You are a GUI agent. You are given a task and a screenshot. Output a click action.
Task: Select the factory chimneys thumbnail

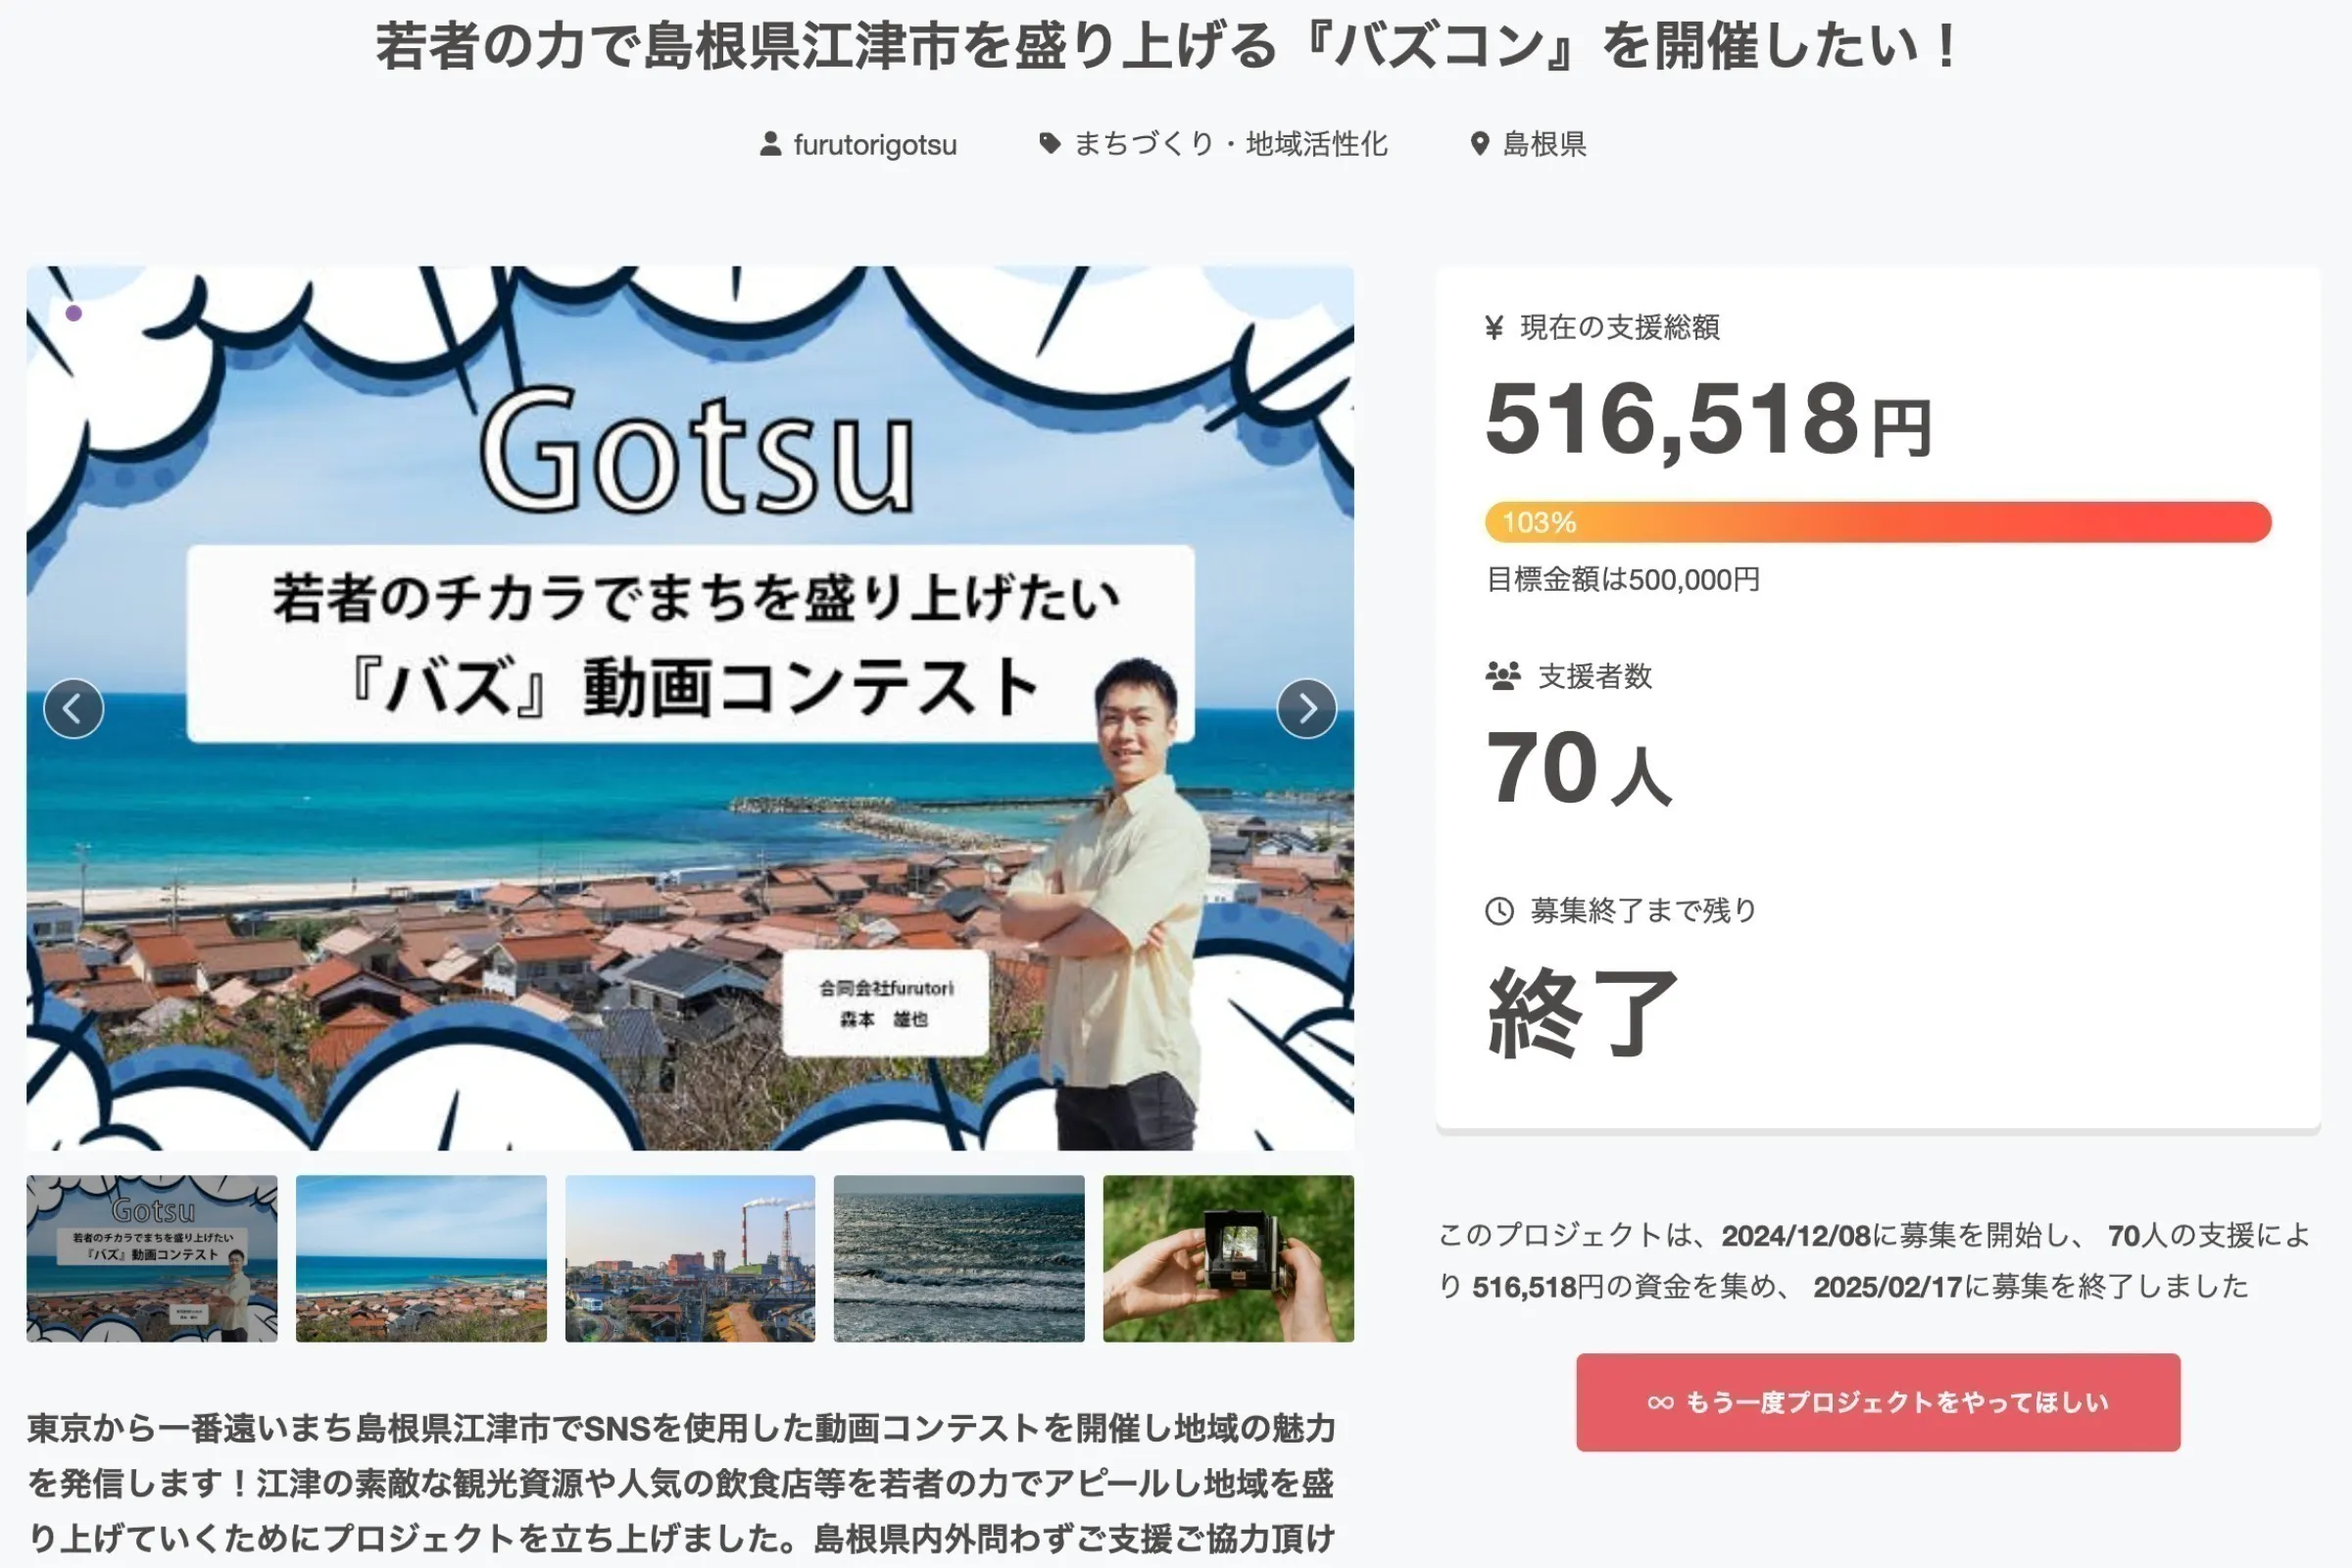[690, 1258]
